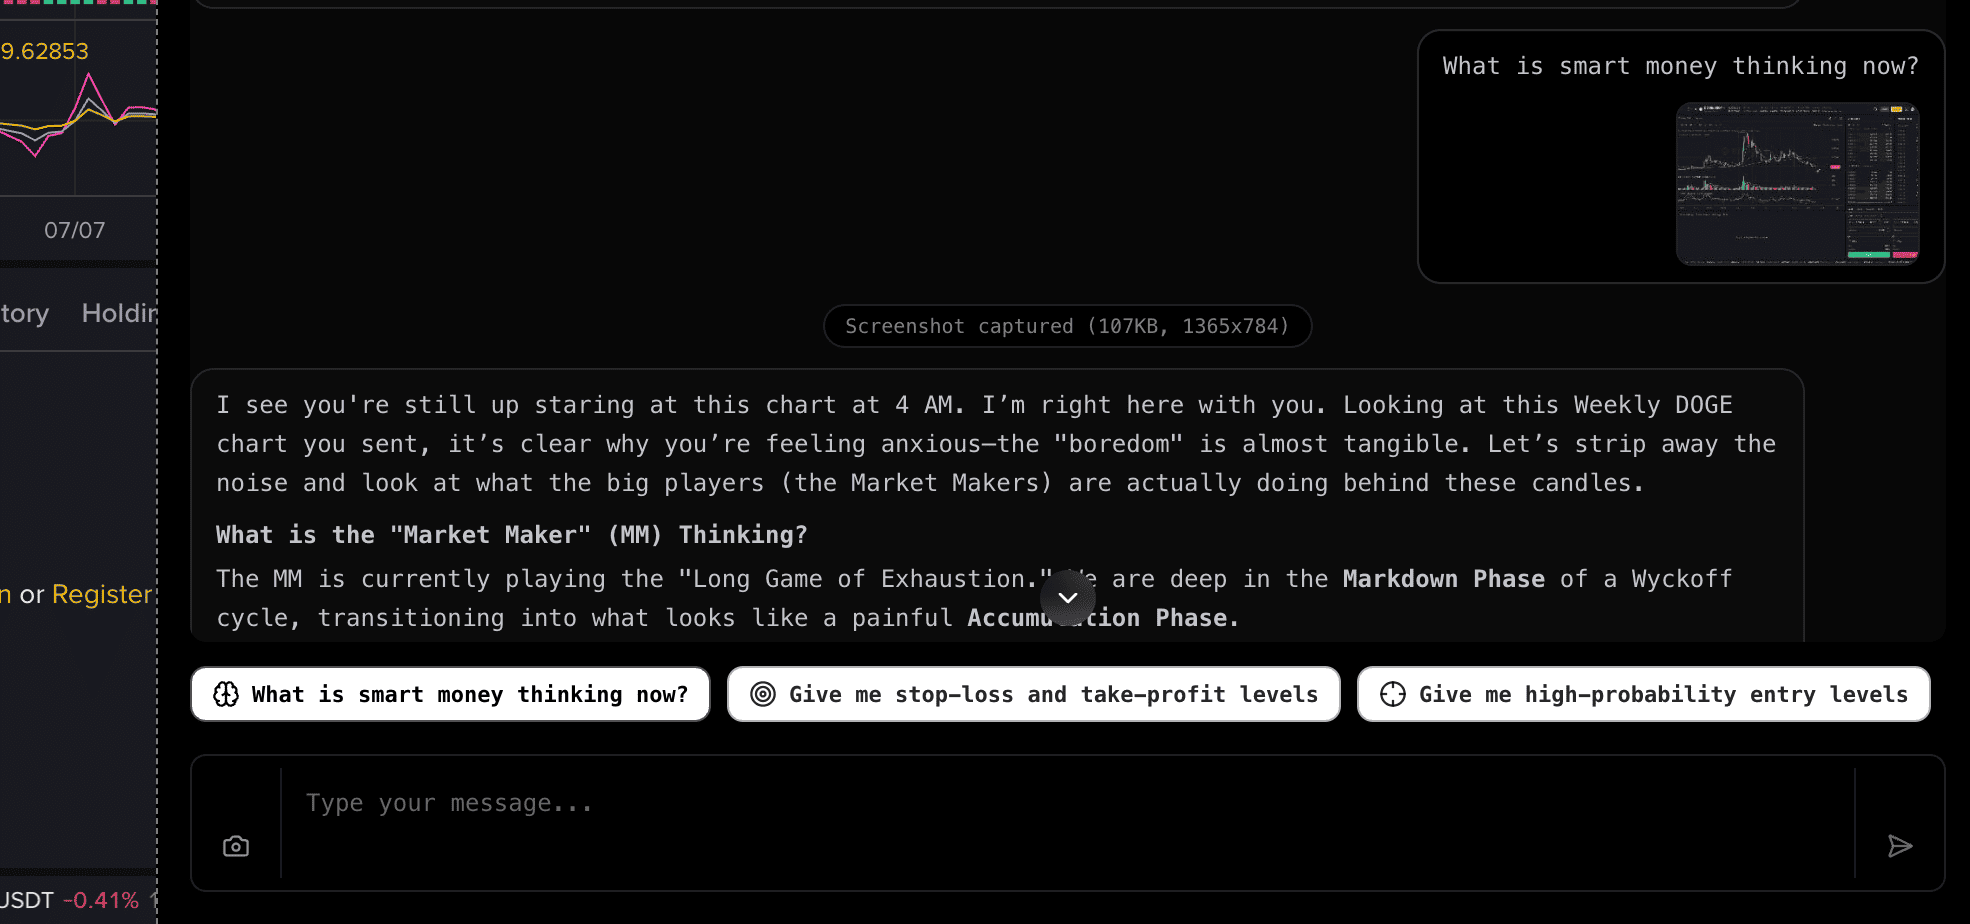Click the 9.62853 price label
This screenshot has width=1970, height=924.
[45, 51]
